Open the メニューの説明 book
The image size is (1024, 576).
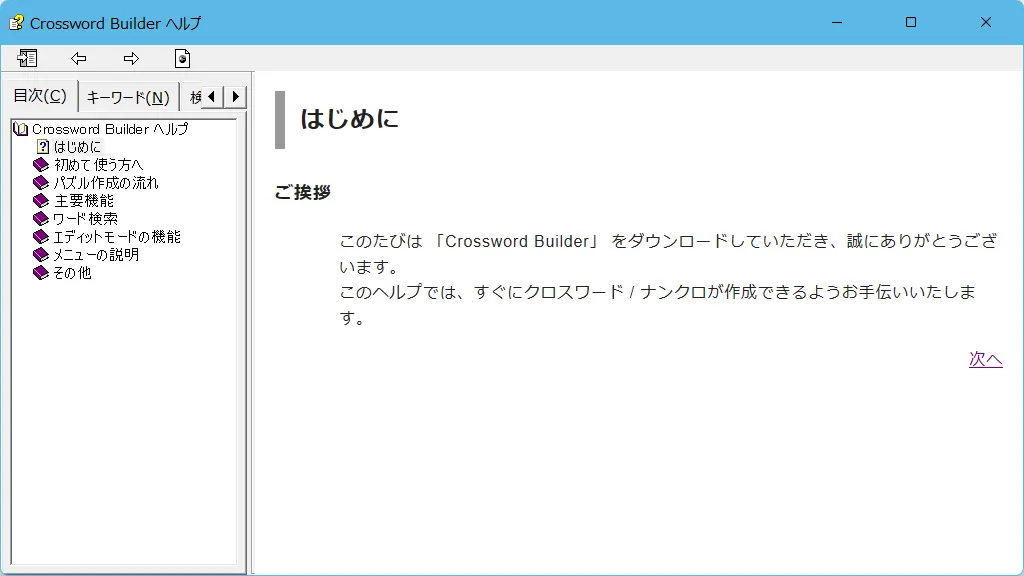point(96,255)
